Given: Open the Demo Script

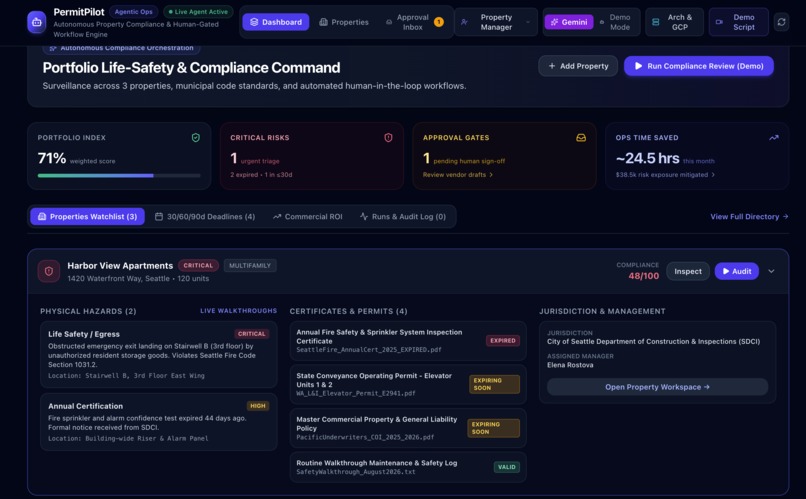Looking at the screenshot, I should coord(739,22).
